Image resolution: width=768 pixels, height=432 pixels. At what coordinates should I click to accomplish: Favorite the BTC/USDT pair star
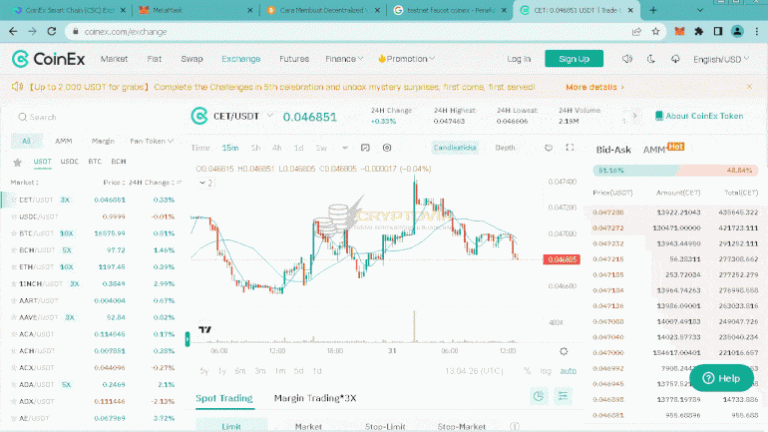click(13, 232)
